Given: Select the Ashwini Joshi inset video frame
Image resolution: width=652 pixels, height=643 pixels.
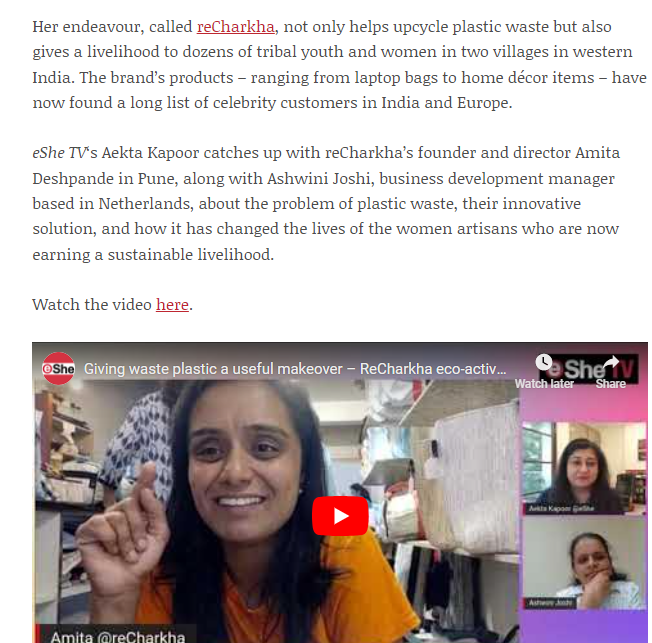Looking at the screenshot, I should pos(584,564).
